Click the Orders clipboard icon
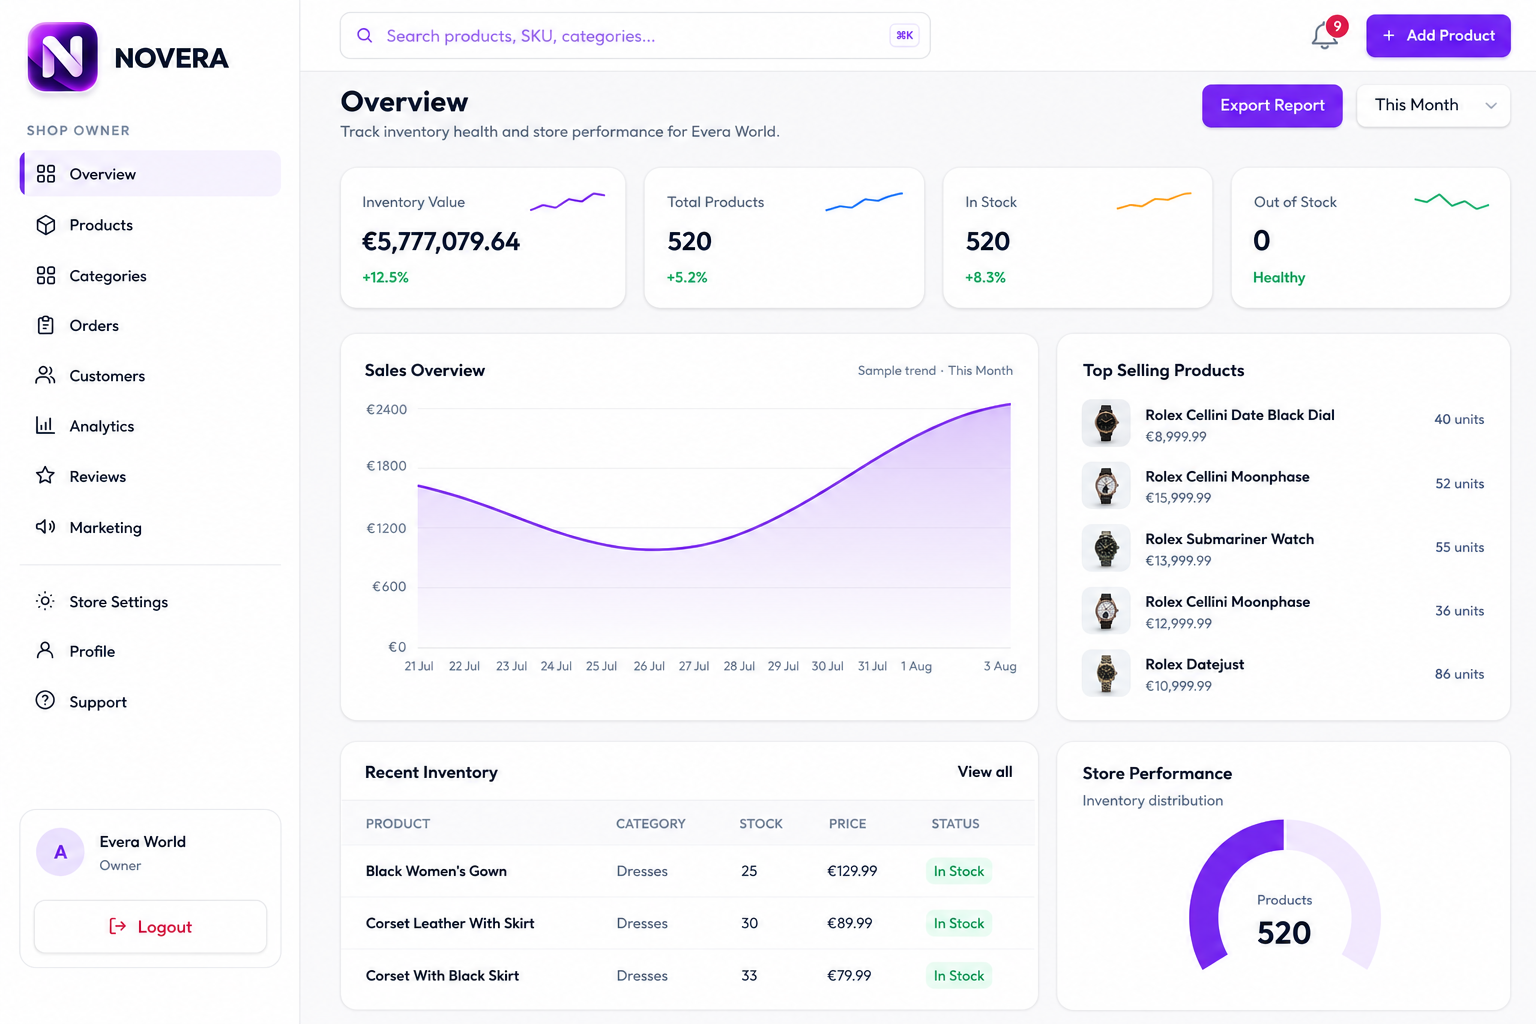1536x1024 pixels. (x=46, y=325)
